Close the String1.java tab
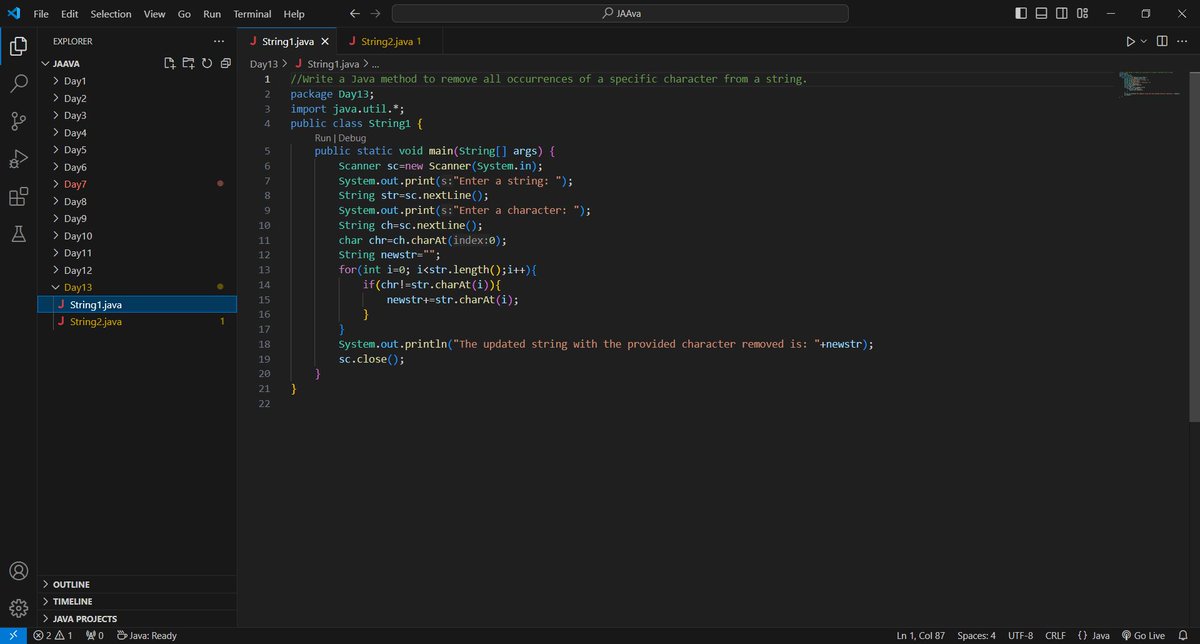Viewport: 1200px width, 644px height. (324, 42)
